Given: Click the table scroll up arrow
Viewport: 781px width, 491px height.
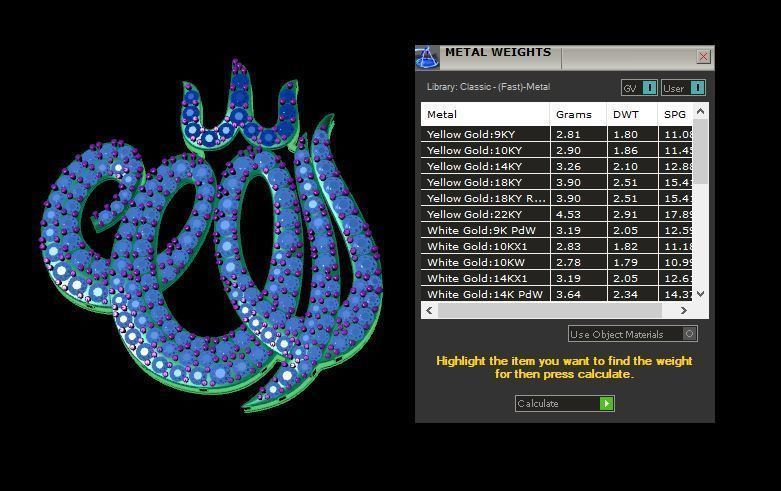Looking at the screenshot, I should [700, 111].
